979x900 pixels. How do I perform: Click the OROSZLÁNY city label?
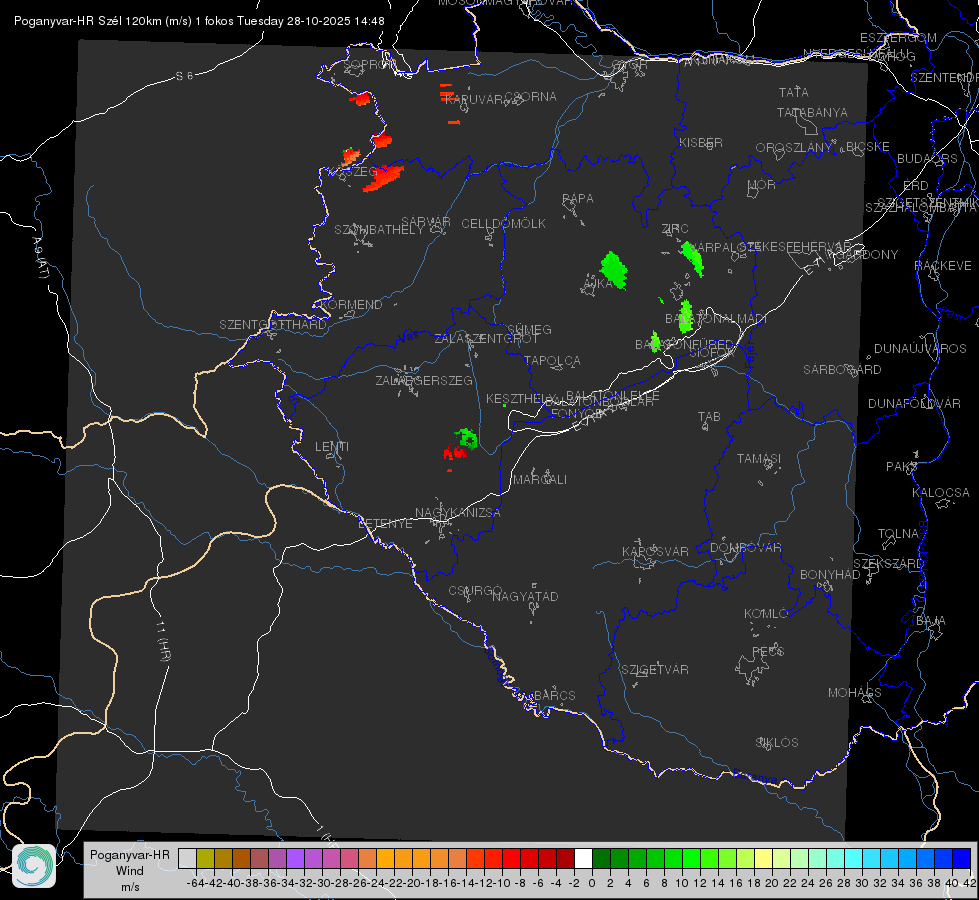[x=794, y=147]
